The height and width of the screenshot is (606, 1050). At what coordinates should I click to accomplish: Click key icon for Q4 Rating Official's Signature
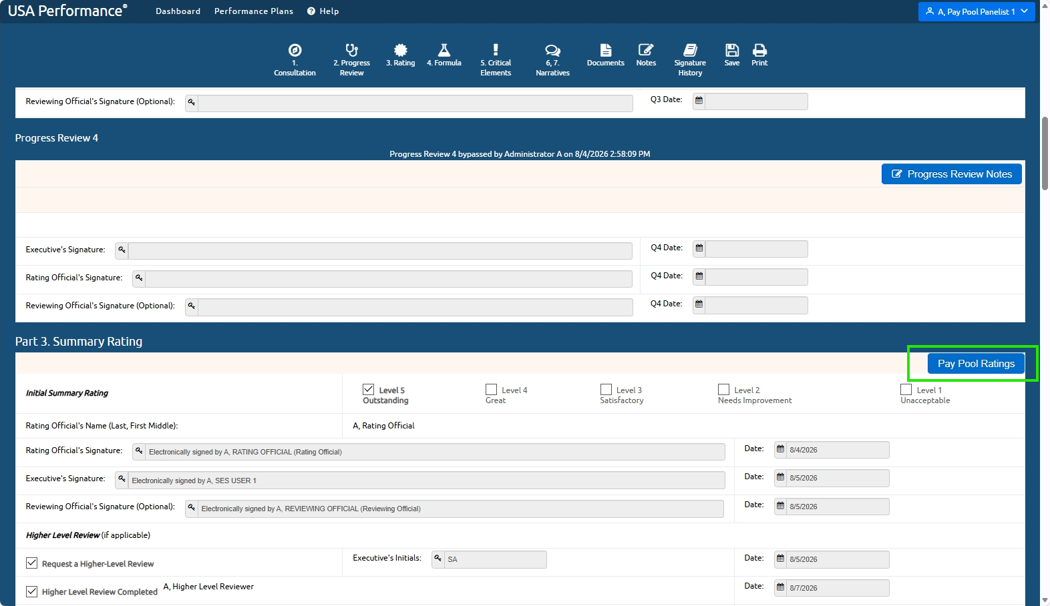(139, 278)
